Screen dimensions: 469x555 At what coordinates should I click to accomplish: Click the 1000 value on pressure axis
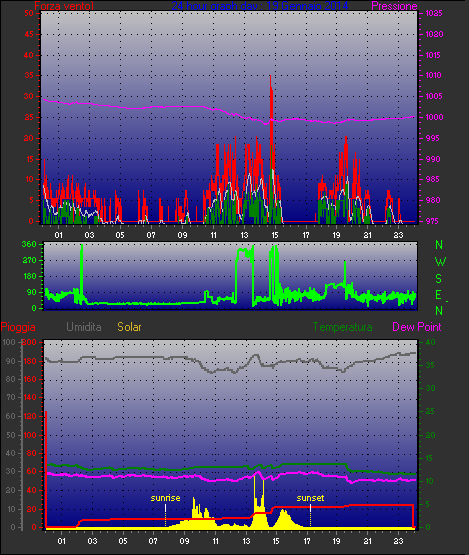(434, 117)
